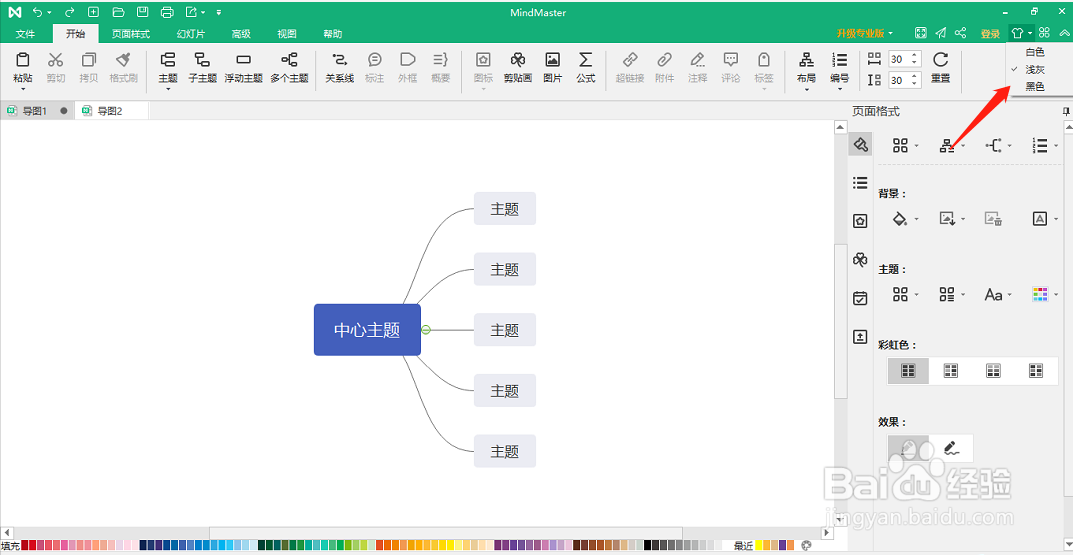The image size is (1073, 555).
Task: Pick the black swatch in bottom palette
Action: [648, 545]
